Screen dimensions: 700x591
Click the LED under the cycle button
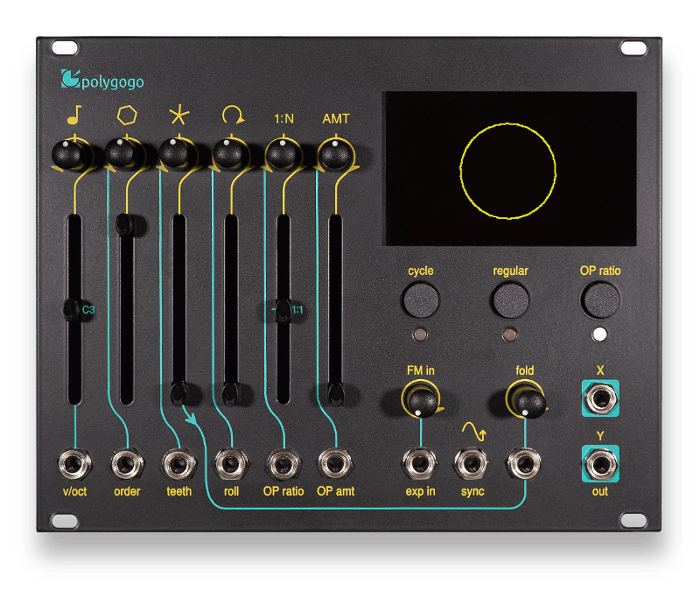point(420,334)
